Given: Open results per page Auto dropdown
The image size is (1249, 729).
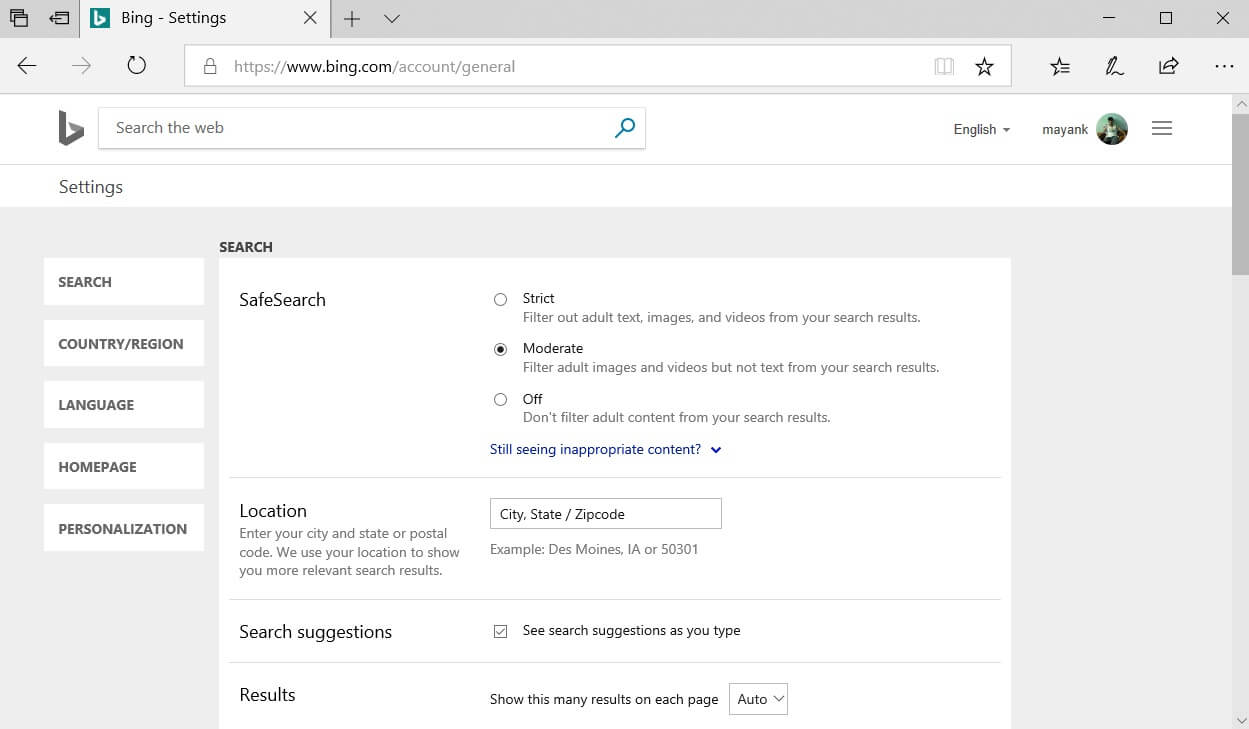Looking at the screenshot, I should coord(758,699).
